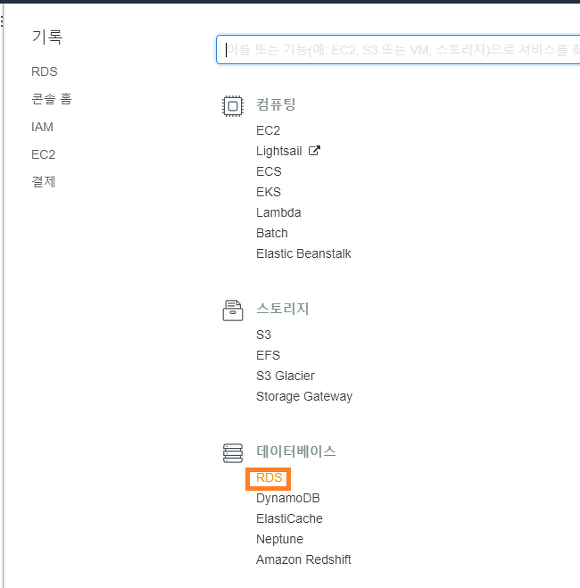Screen dimensions: 580x588
Task: Open the S3 Glacier service
Action: pyautogui.click(x=285, y=375)
